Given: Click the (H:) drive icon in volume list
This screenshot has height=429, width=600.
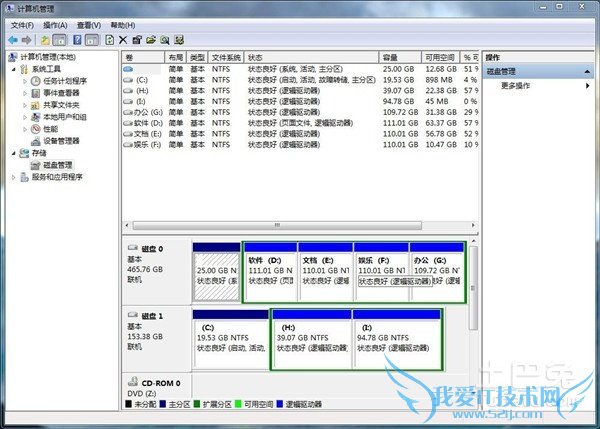Looking at the screenshot, I should pos(128,91).
